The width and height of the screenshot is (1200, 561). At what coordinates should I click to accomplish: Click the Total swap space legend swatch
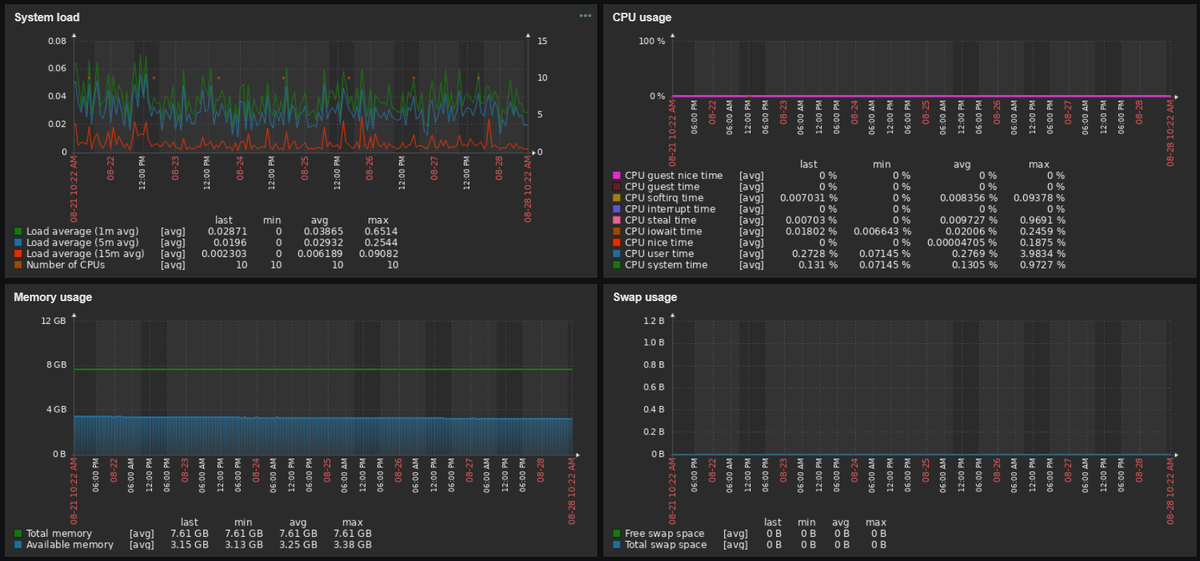(616, 545)
